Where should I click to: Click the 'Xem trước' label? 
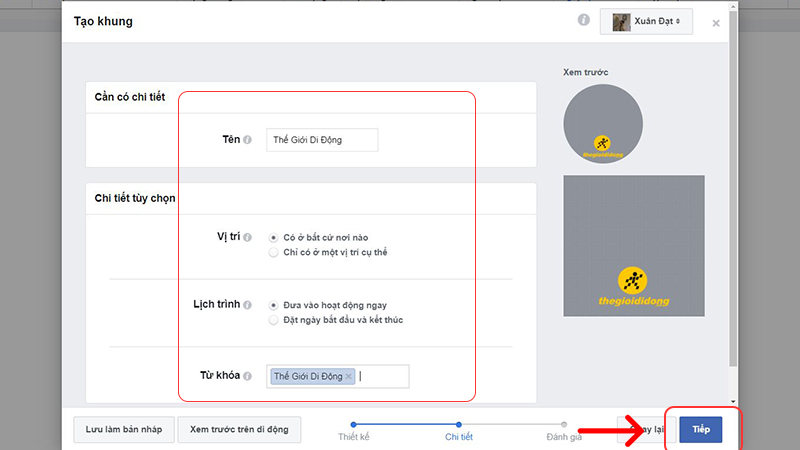pyautogui.click(x=585, y=72)
